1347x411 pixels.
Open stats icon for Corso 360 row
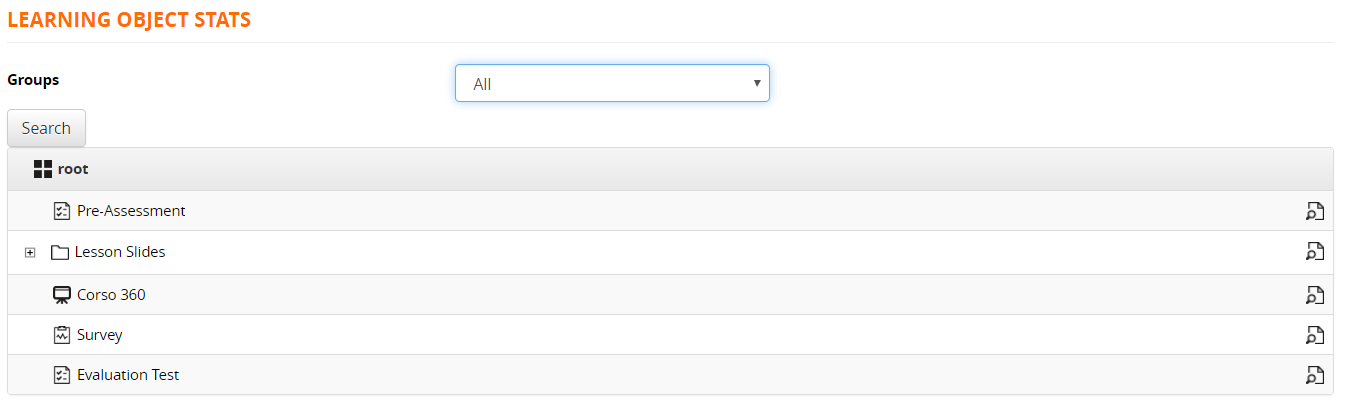[x=1314, y=295]
